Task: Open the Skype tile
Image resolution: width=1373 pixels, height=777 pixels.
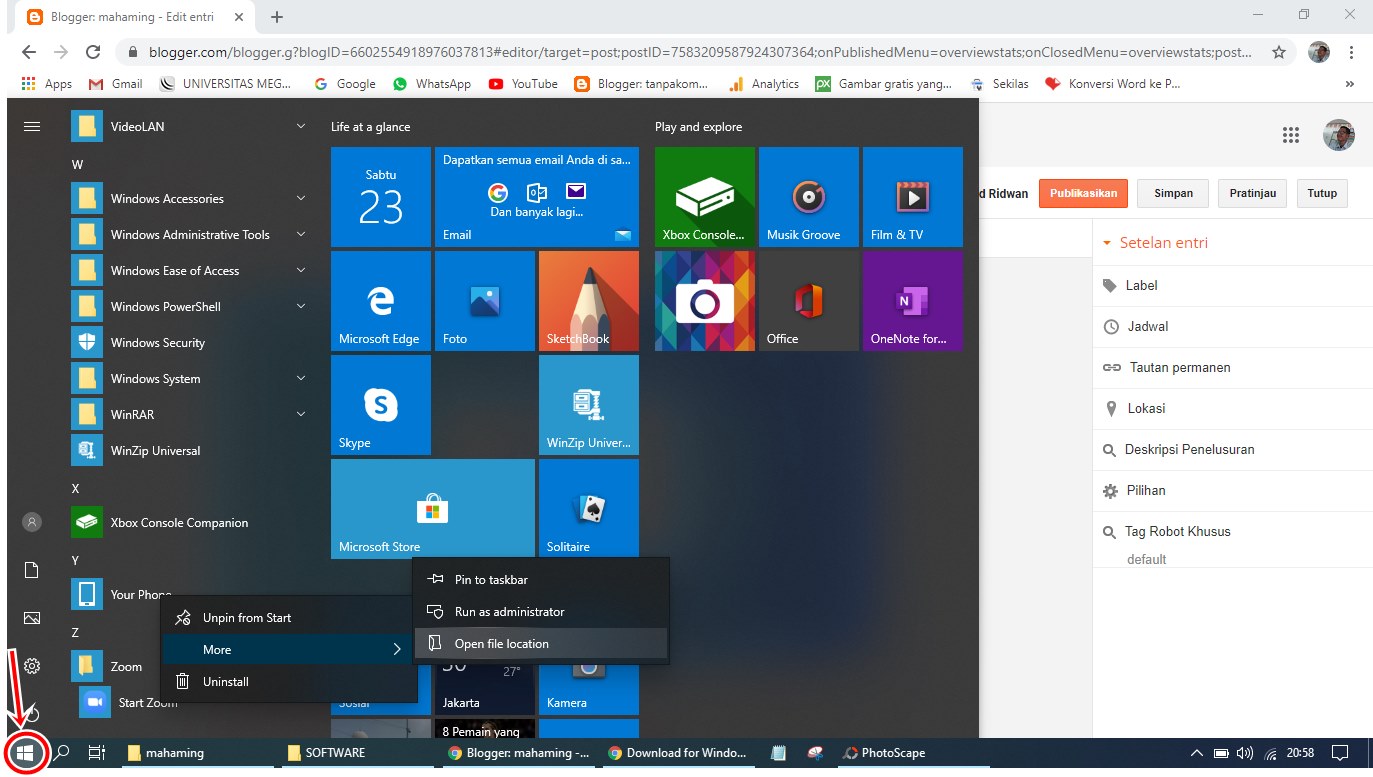Action: coord(380,405)
